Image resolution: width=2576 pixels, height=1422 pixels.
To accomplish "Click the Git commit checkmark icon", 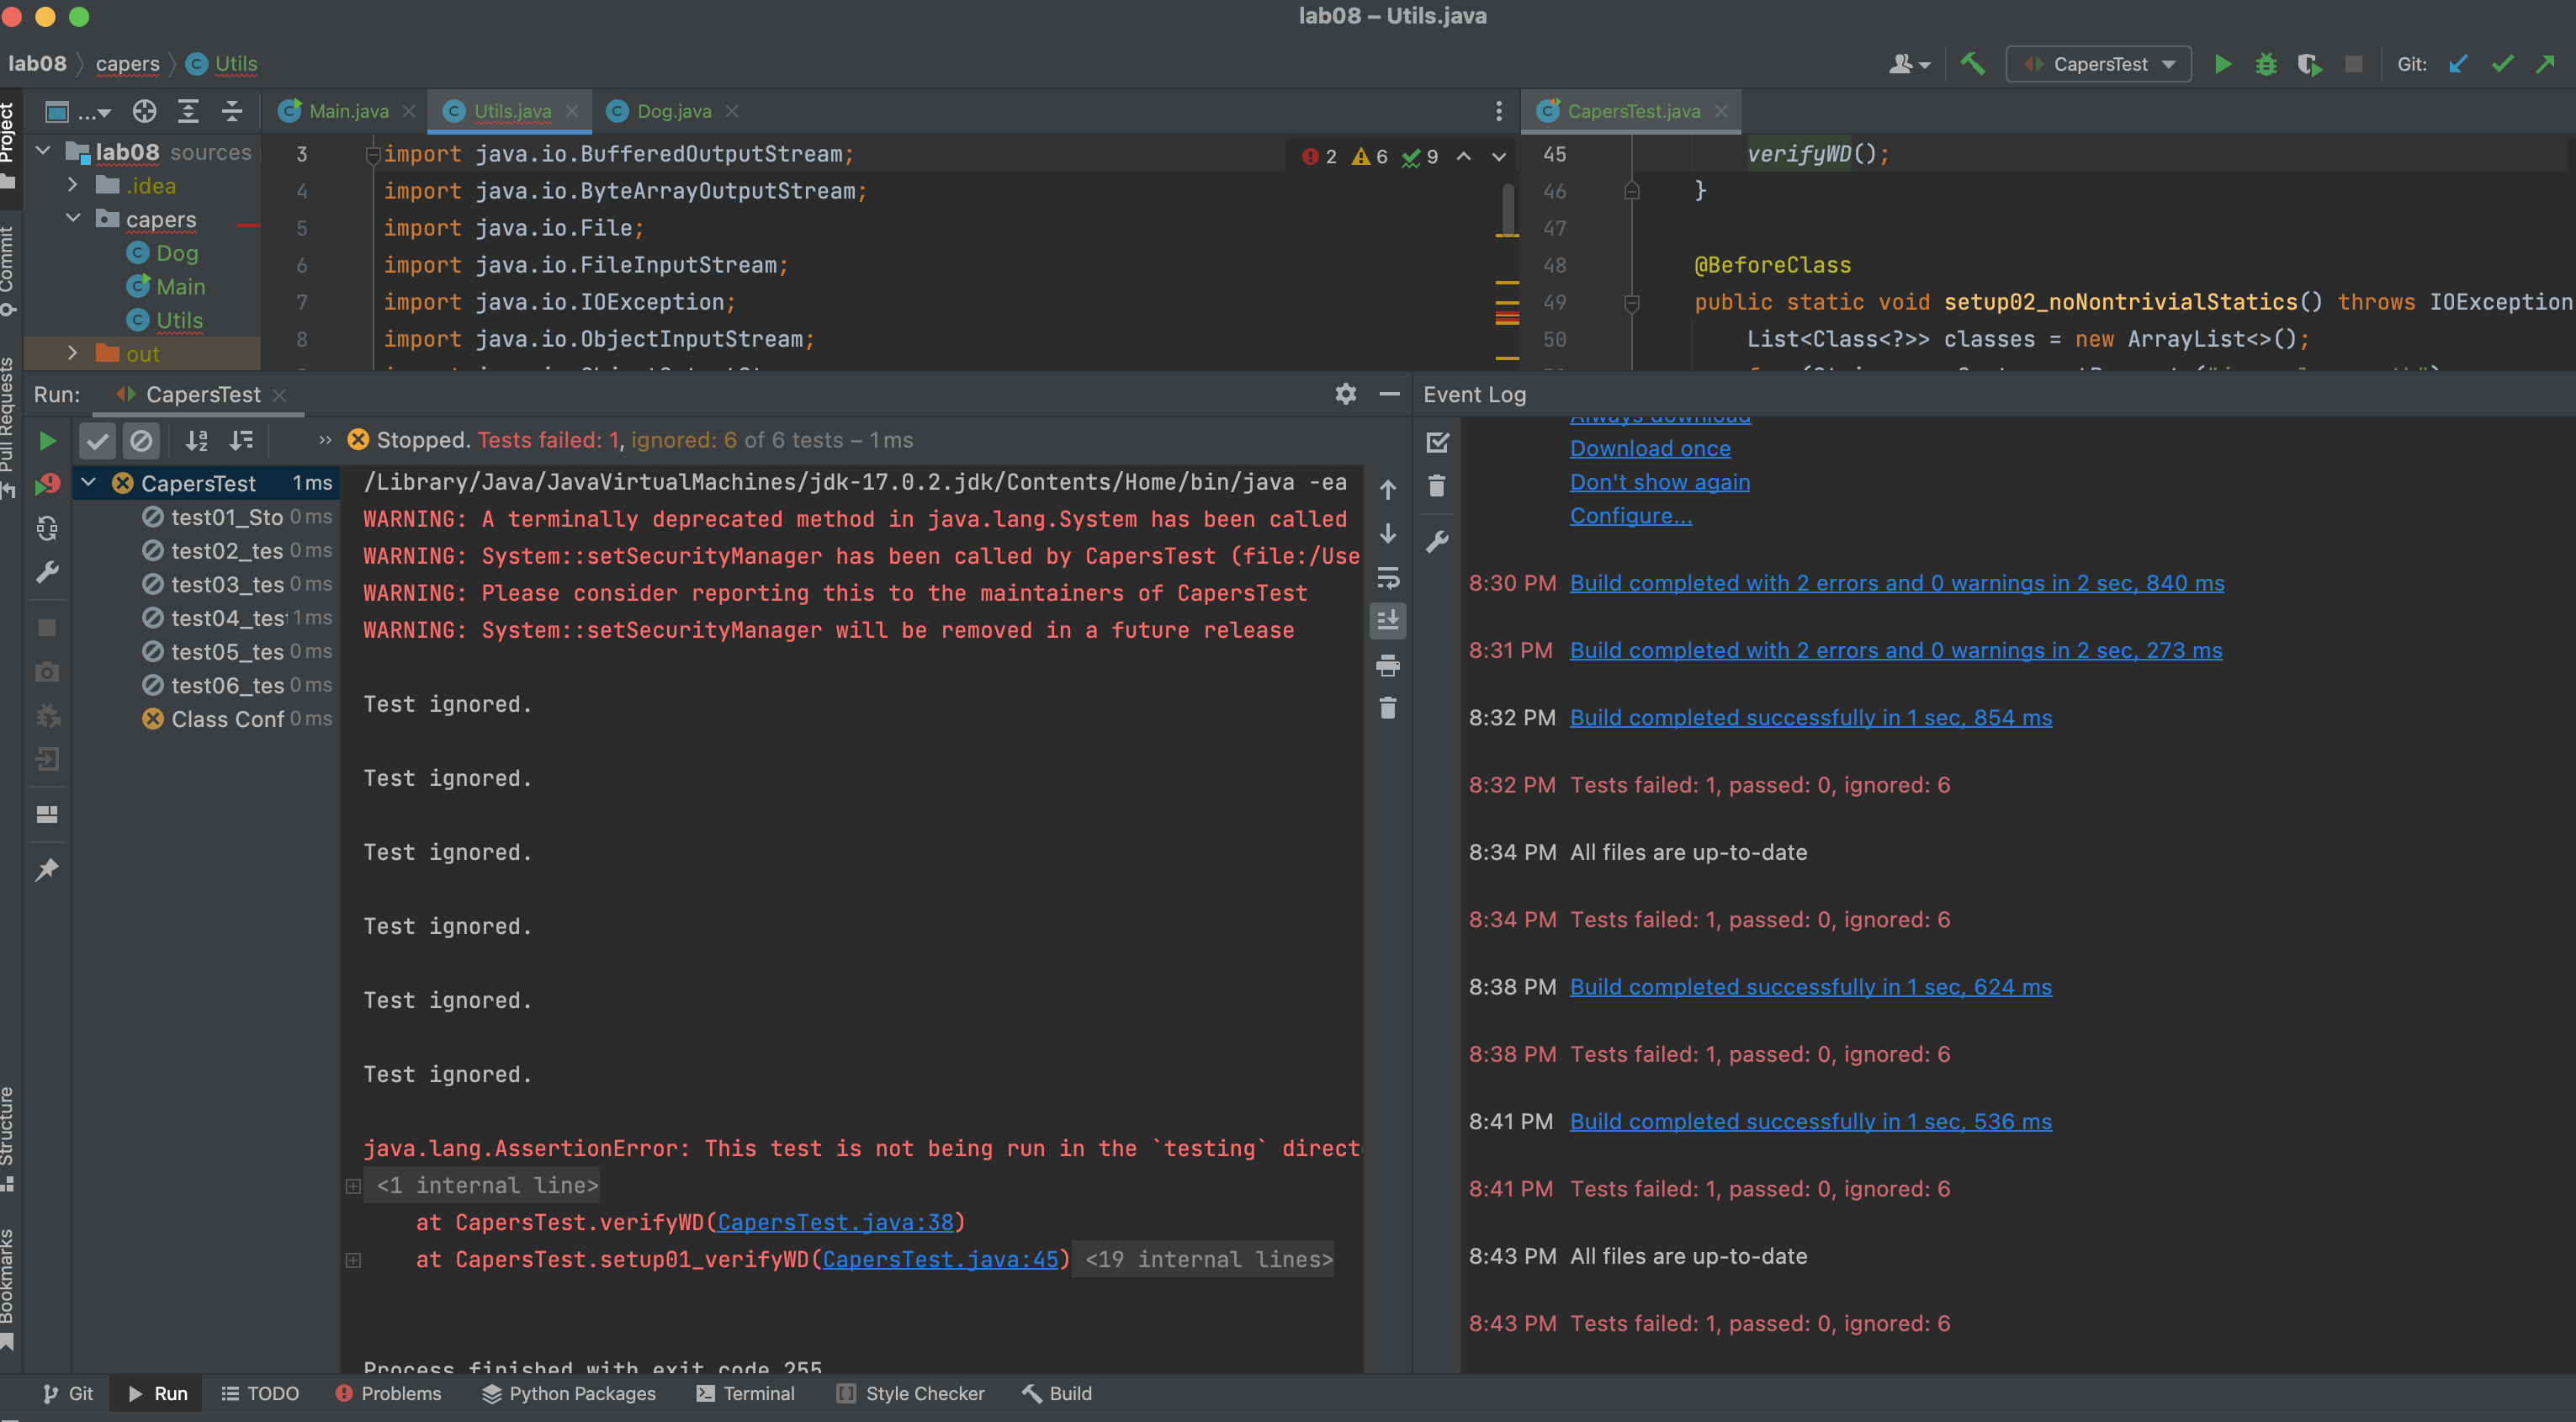I will tap(2502, 65).
